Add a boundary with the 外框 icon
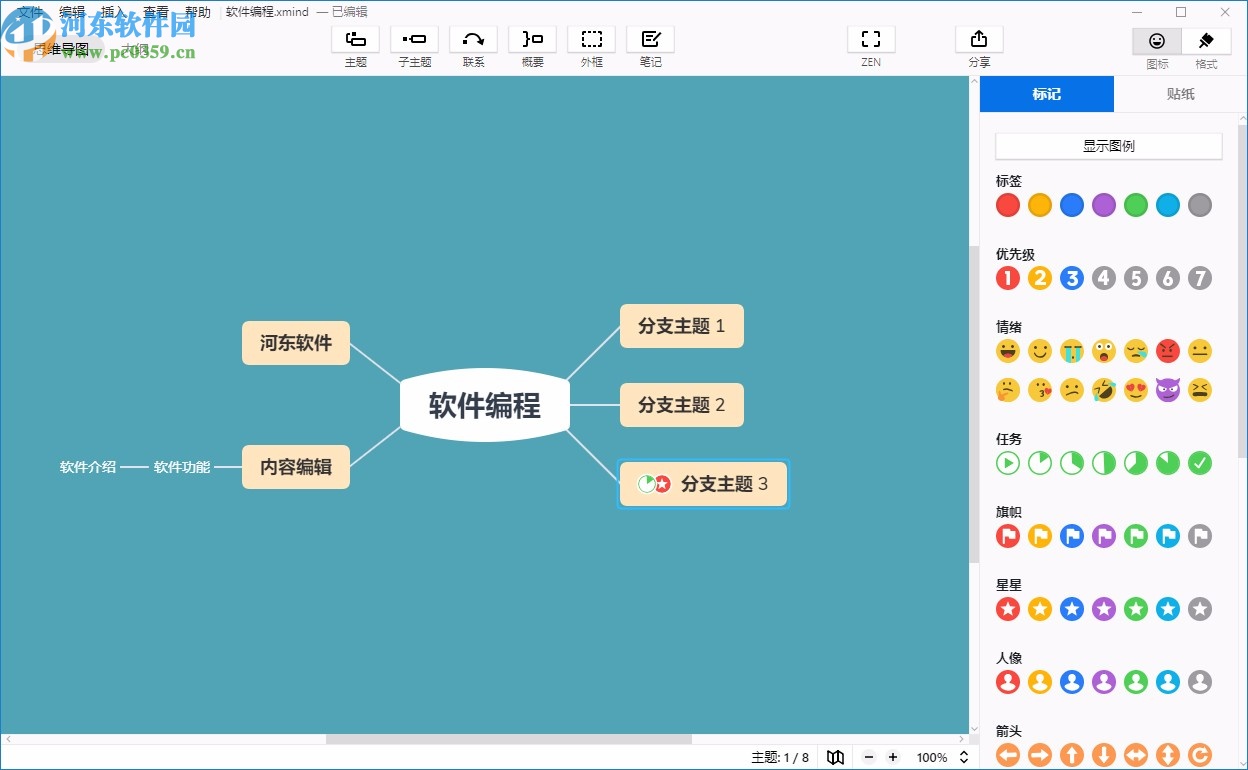Screen dimensions: 1248x770 [592, 40]
